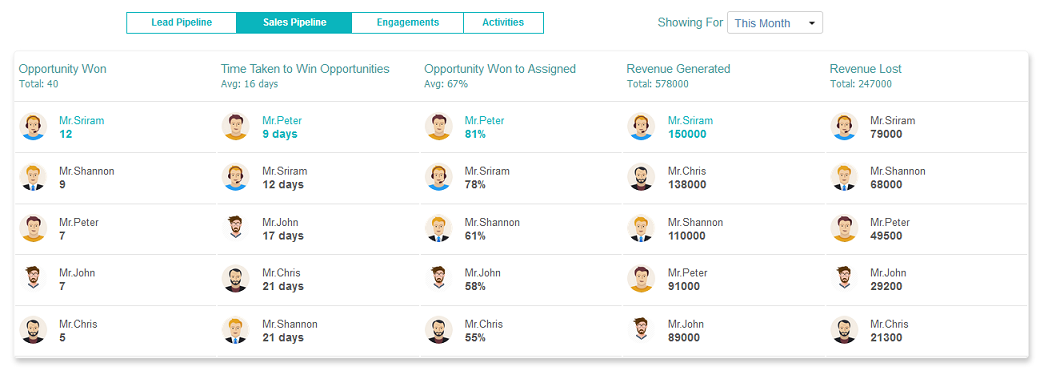Viewport: 1044px width, 375px height.
Task: Open Mr.Sriram link under Opportunity Won
Action: 81,121
